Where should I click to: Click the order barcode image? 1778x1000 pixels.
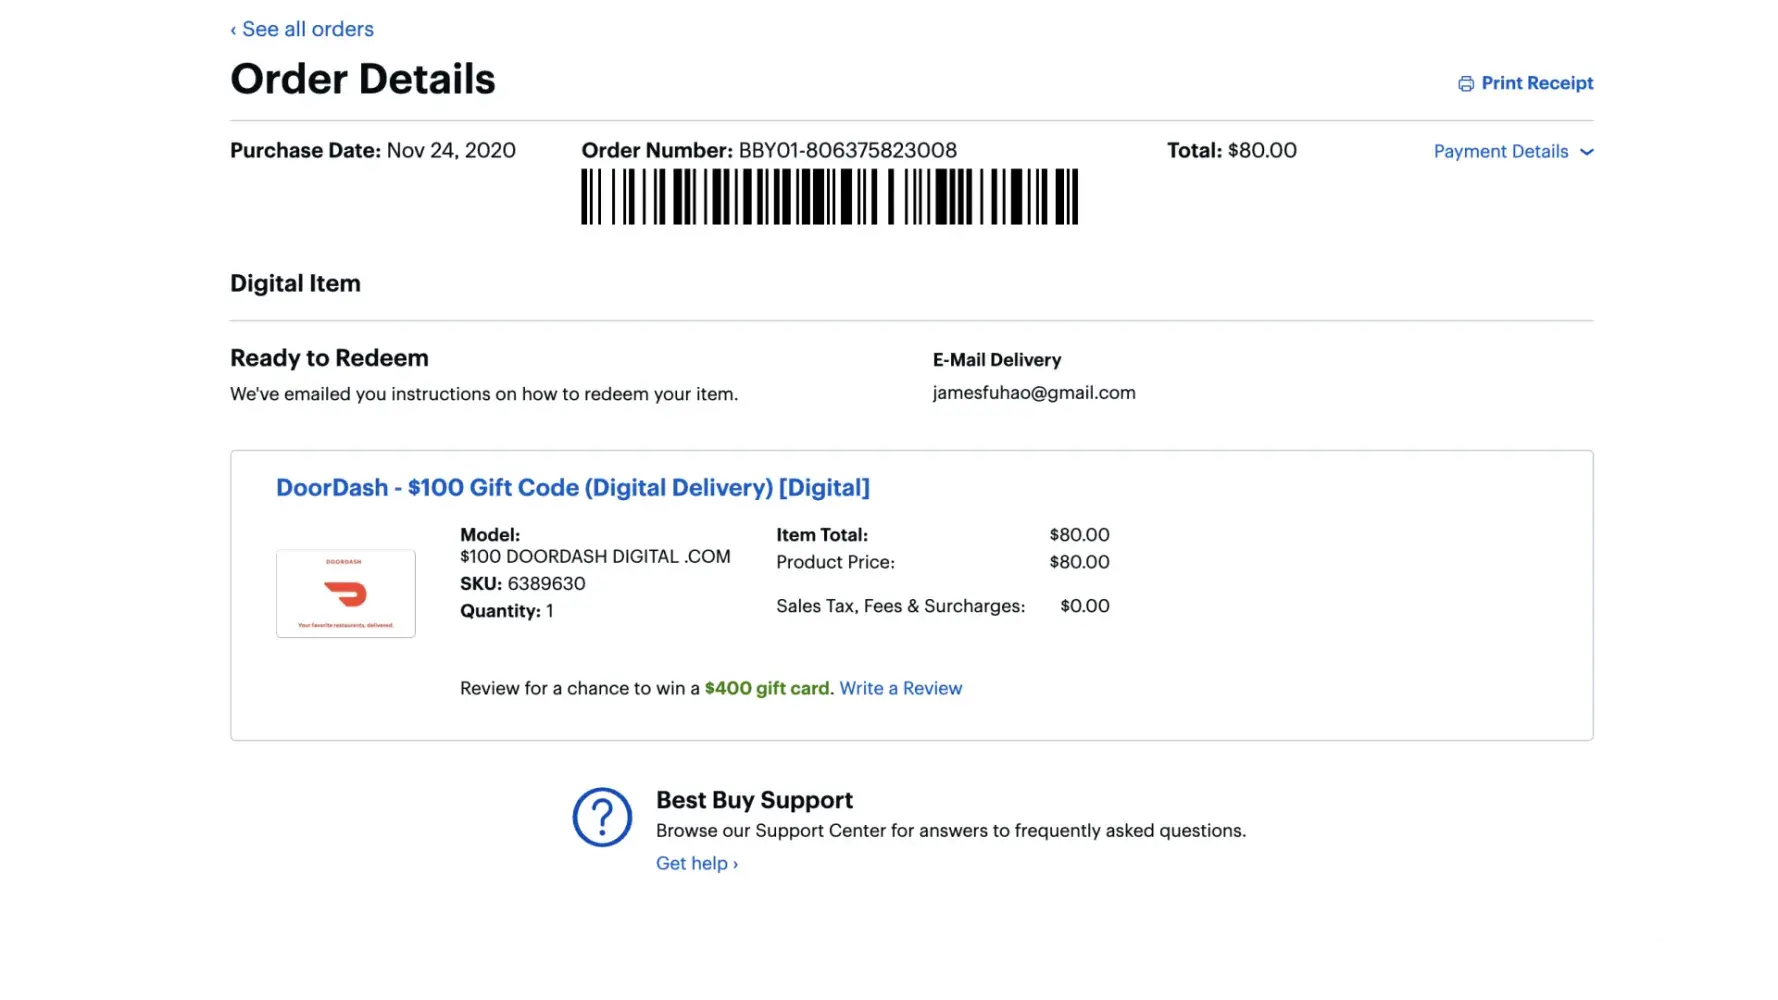tap(829, 196)
